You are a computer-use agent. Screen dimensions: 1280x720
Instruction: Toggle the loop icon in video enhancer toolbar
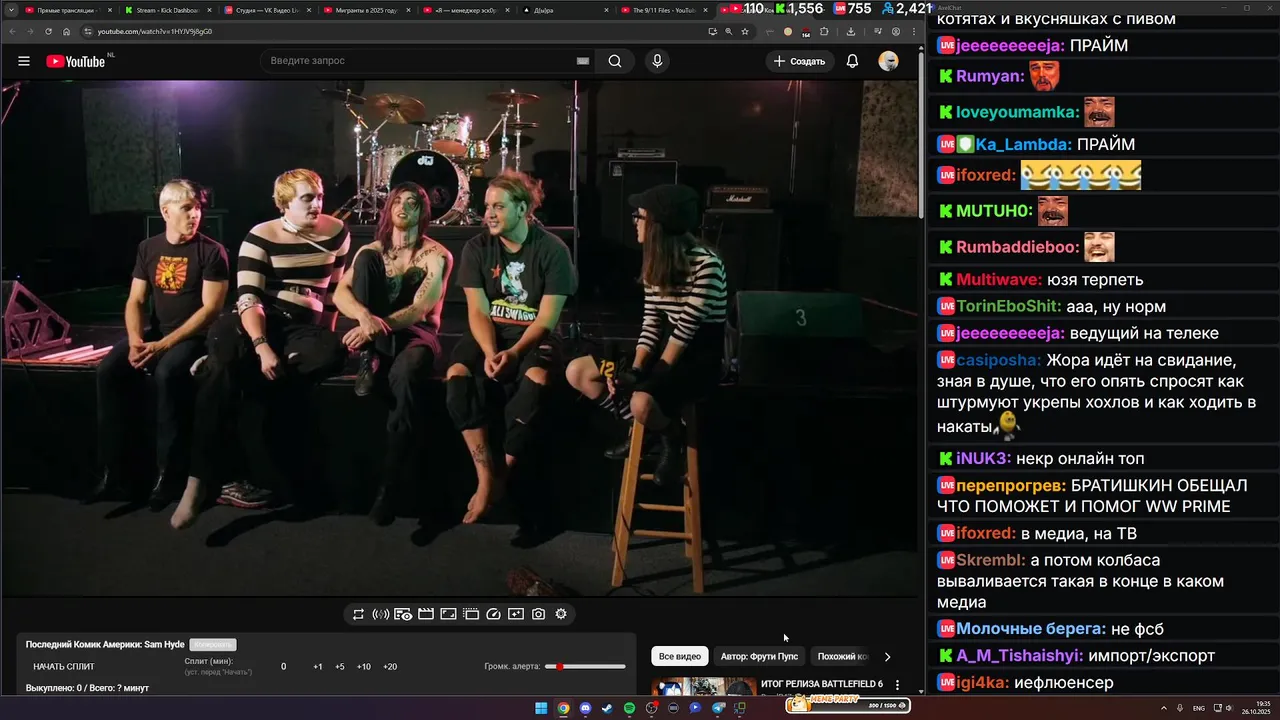point(358,614)
